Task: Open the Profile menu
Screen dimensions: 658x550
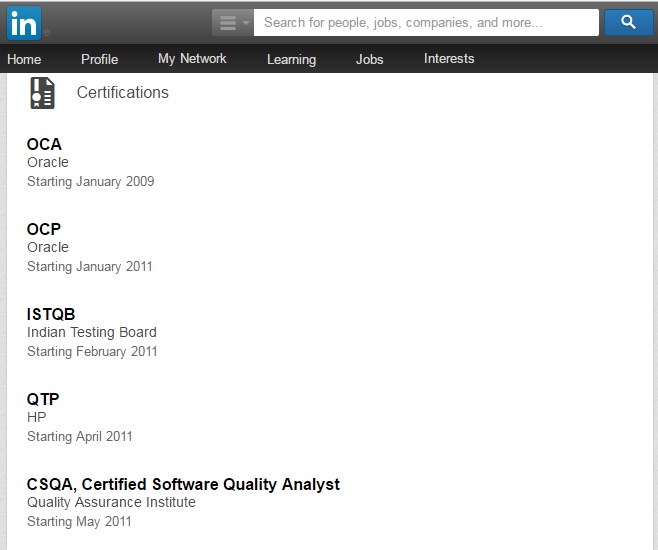Action: 99,59
